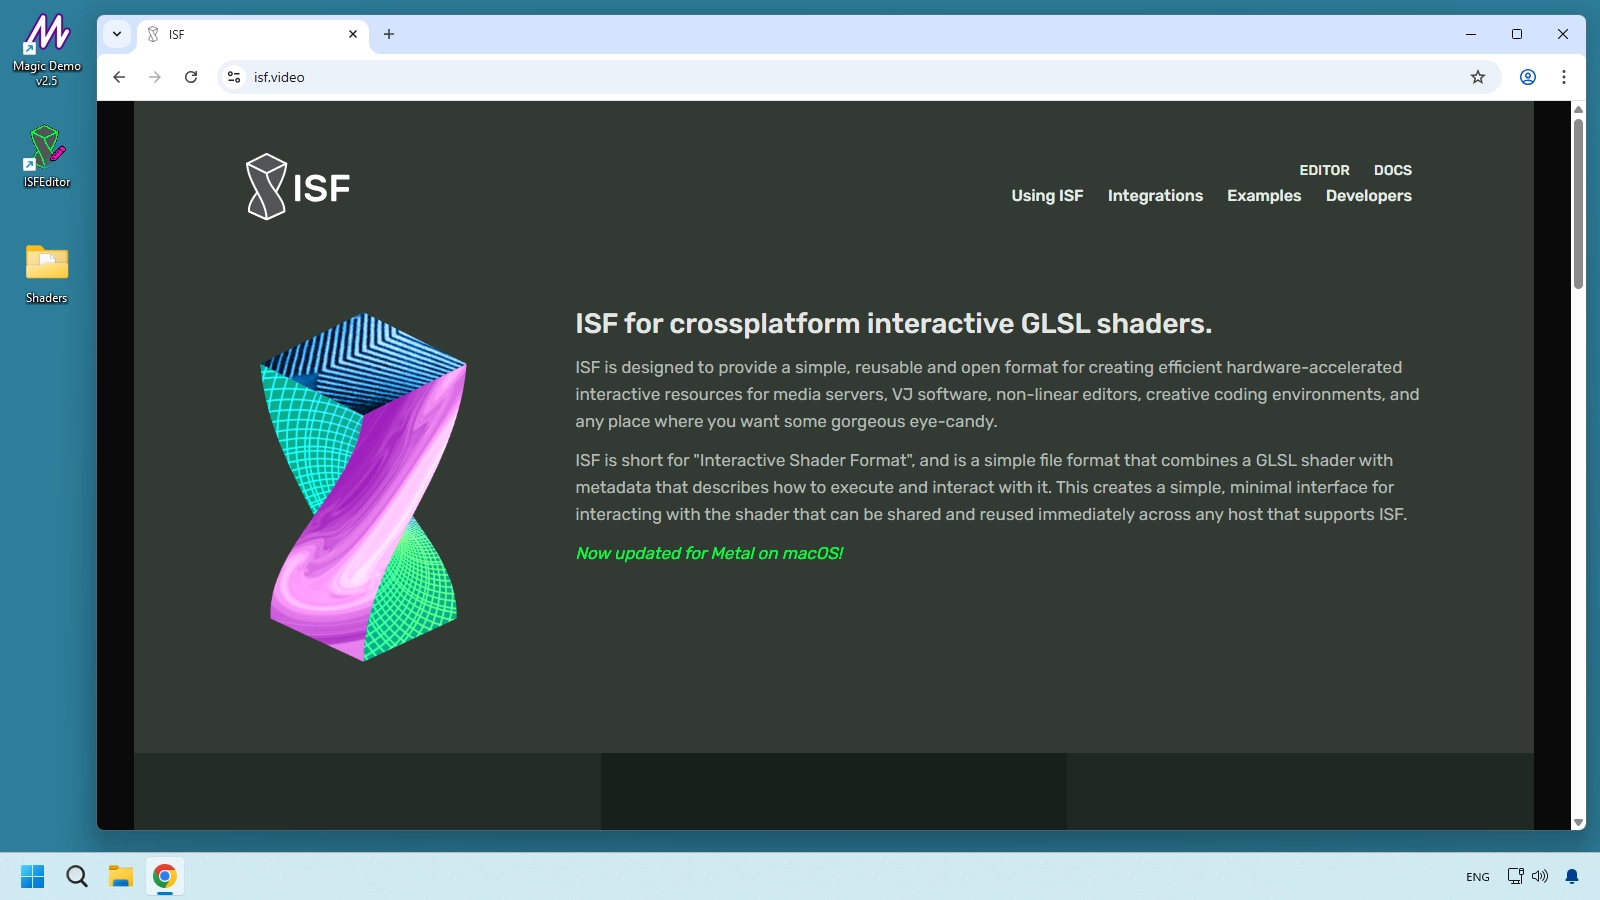
Task: Open the Windows Start menu
Action: 33,876
